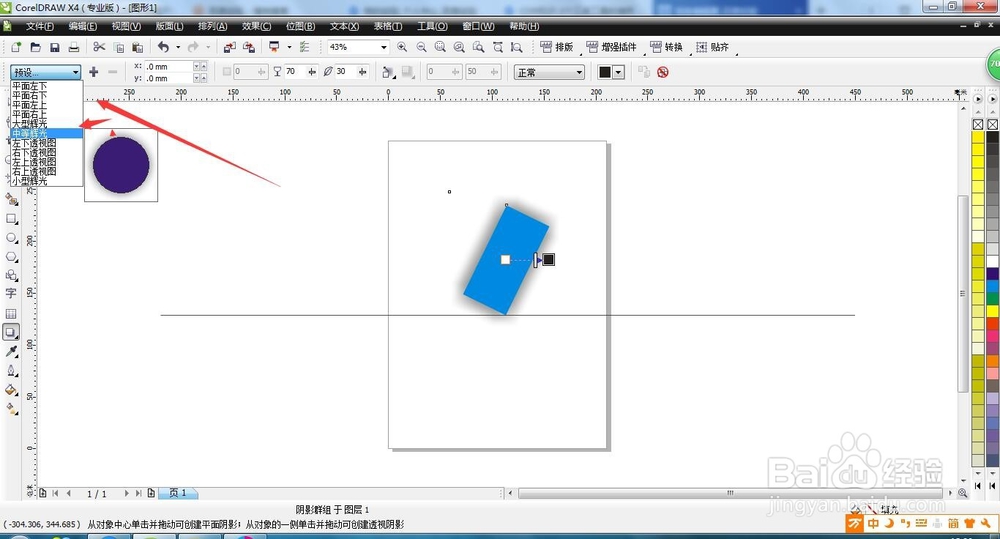Open the 效果(C) menu

click(x=256, y=26)
